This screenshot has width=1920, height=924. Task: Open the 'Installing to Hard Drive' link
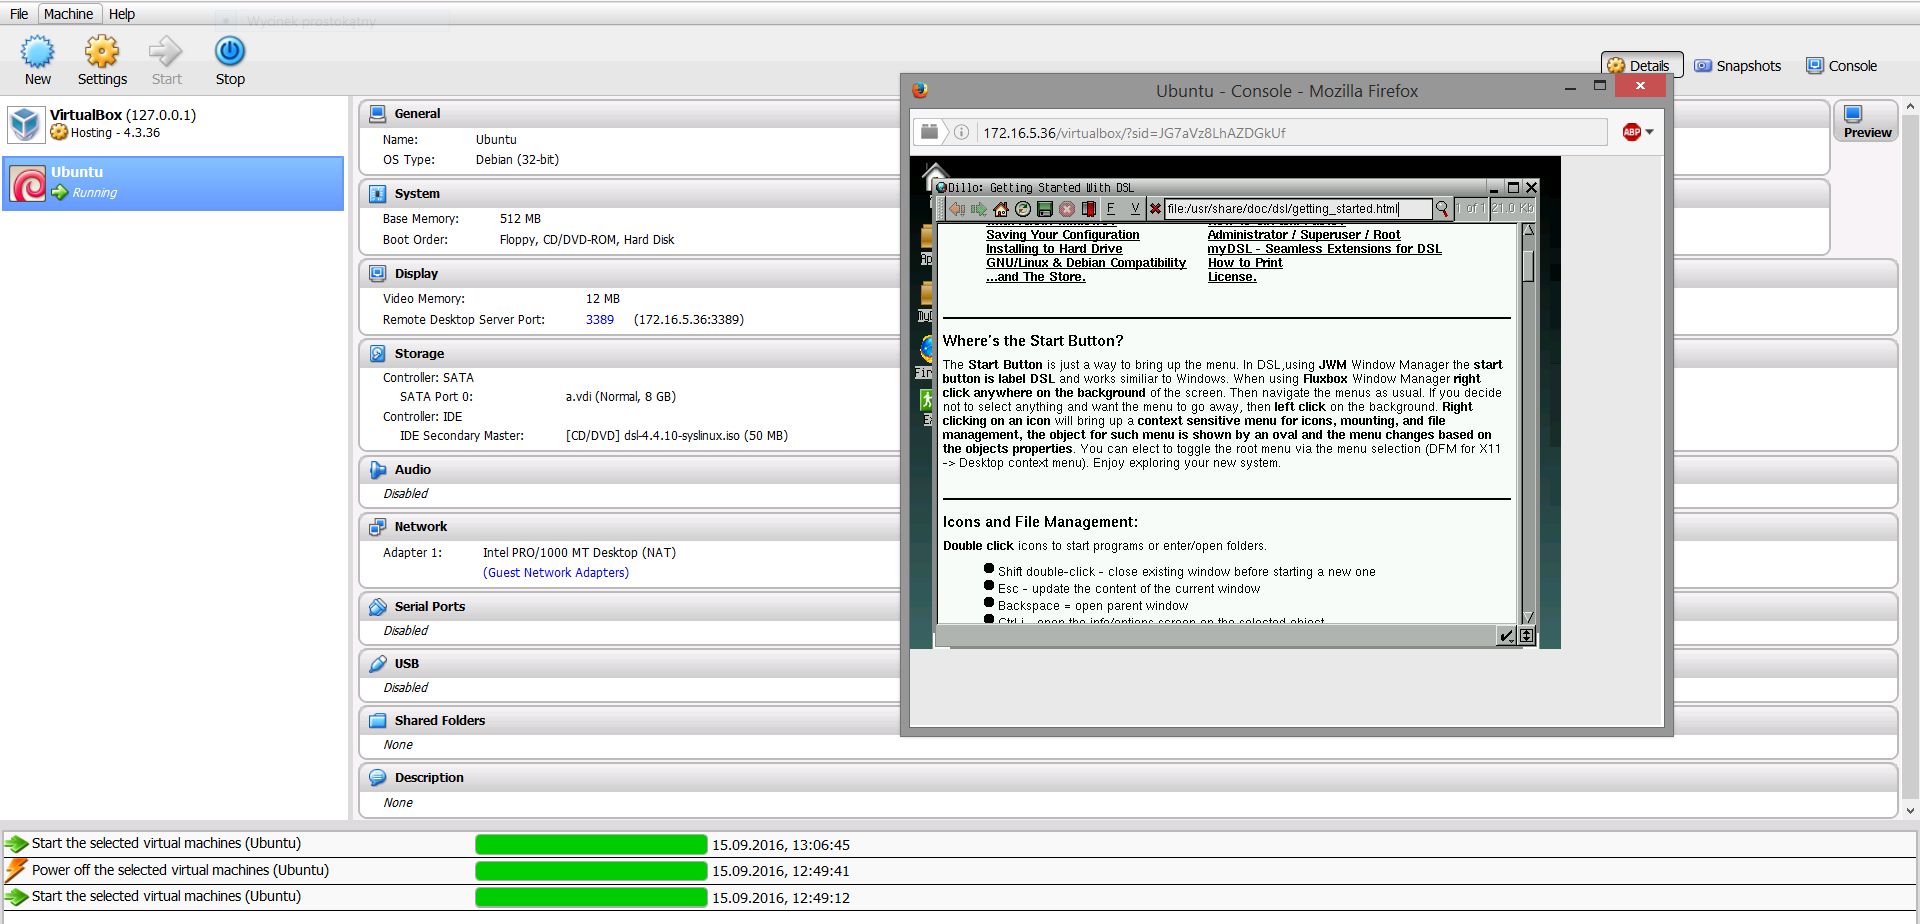(x=1054, y=249)
